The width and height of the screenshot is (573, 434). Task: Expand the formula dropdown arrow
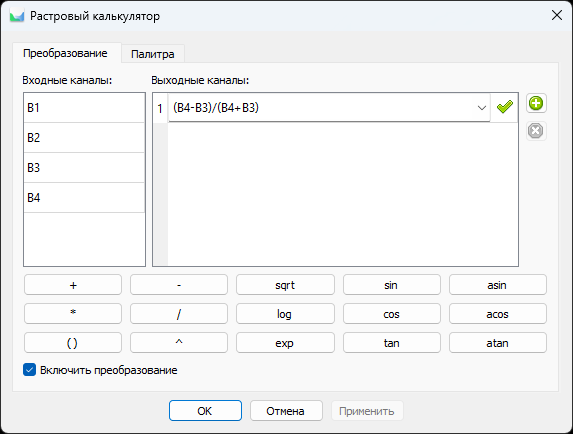[482, 108]
